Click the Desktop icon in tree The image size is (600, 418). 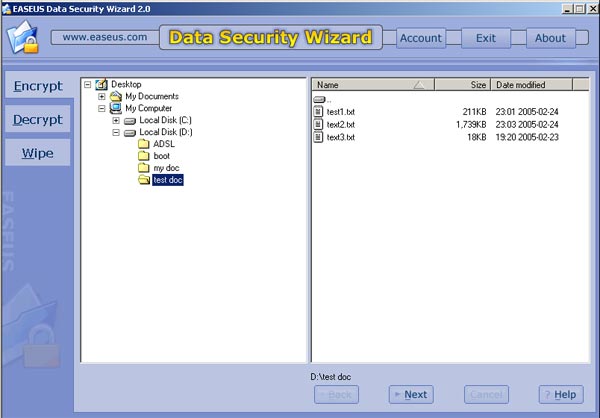pyautogui.click(x=101, y=84)
